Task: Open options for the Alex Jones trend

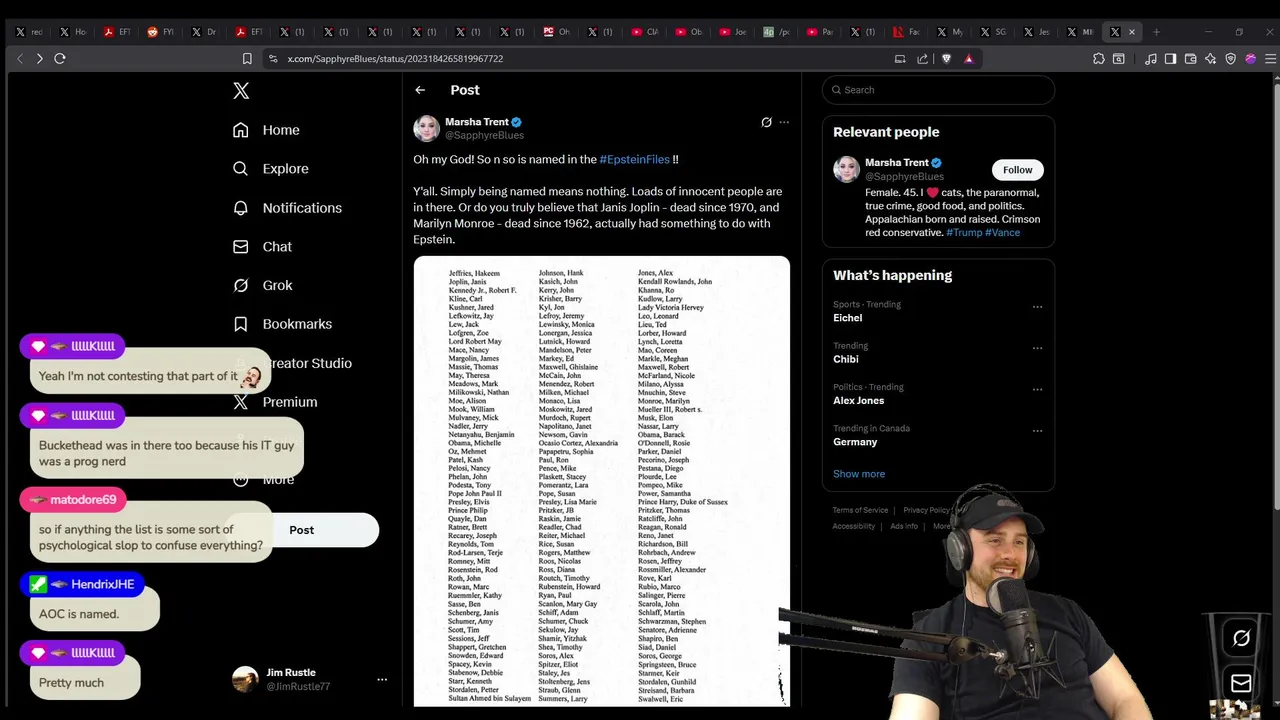Action: [1037, 389]
